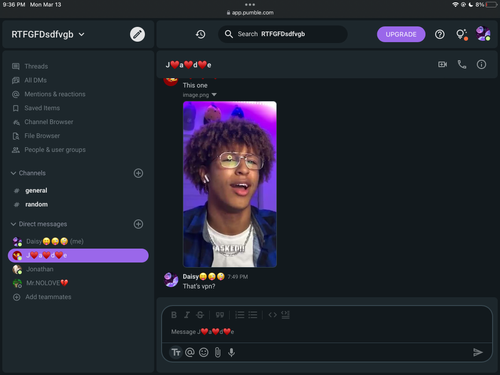Record a voice message with microphone icon
Viewport: 500px width, 375px height.
[231, 352]
